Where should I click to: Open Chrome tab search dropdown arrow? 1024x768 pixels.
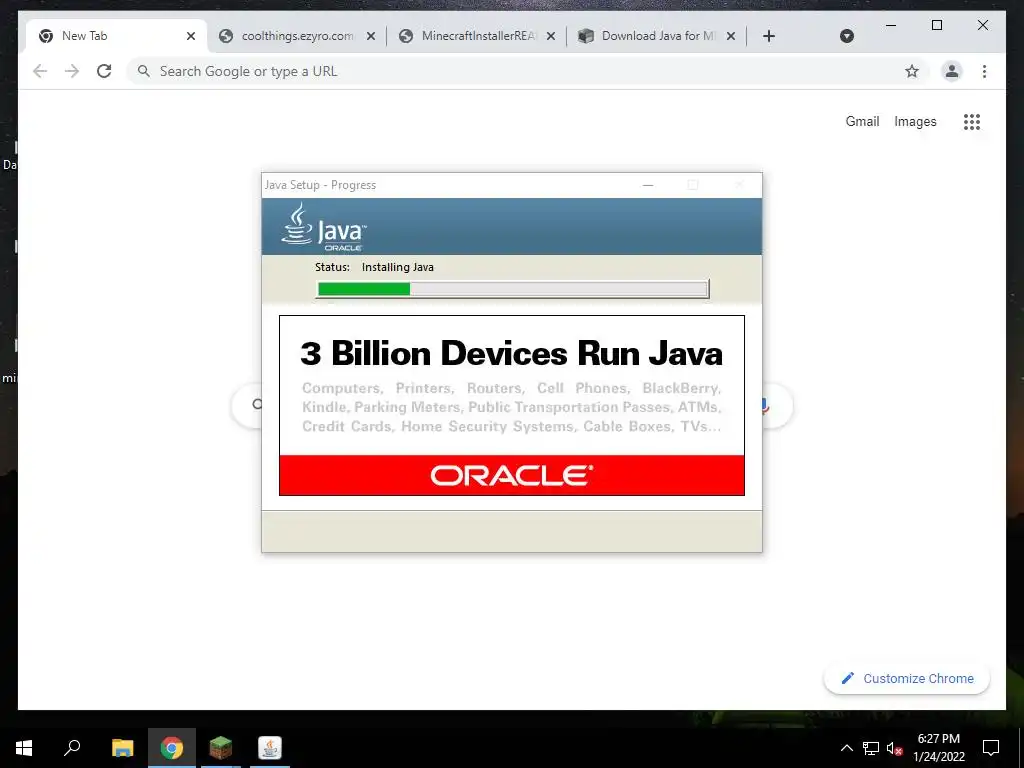coord(846,36)
